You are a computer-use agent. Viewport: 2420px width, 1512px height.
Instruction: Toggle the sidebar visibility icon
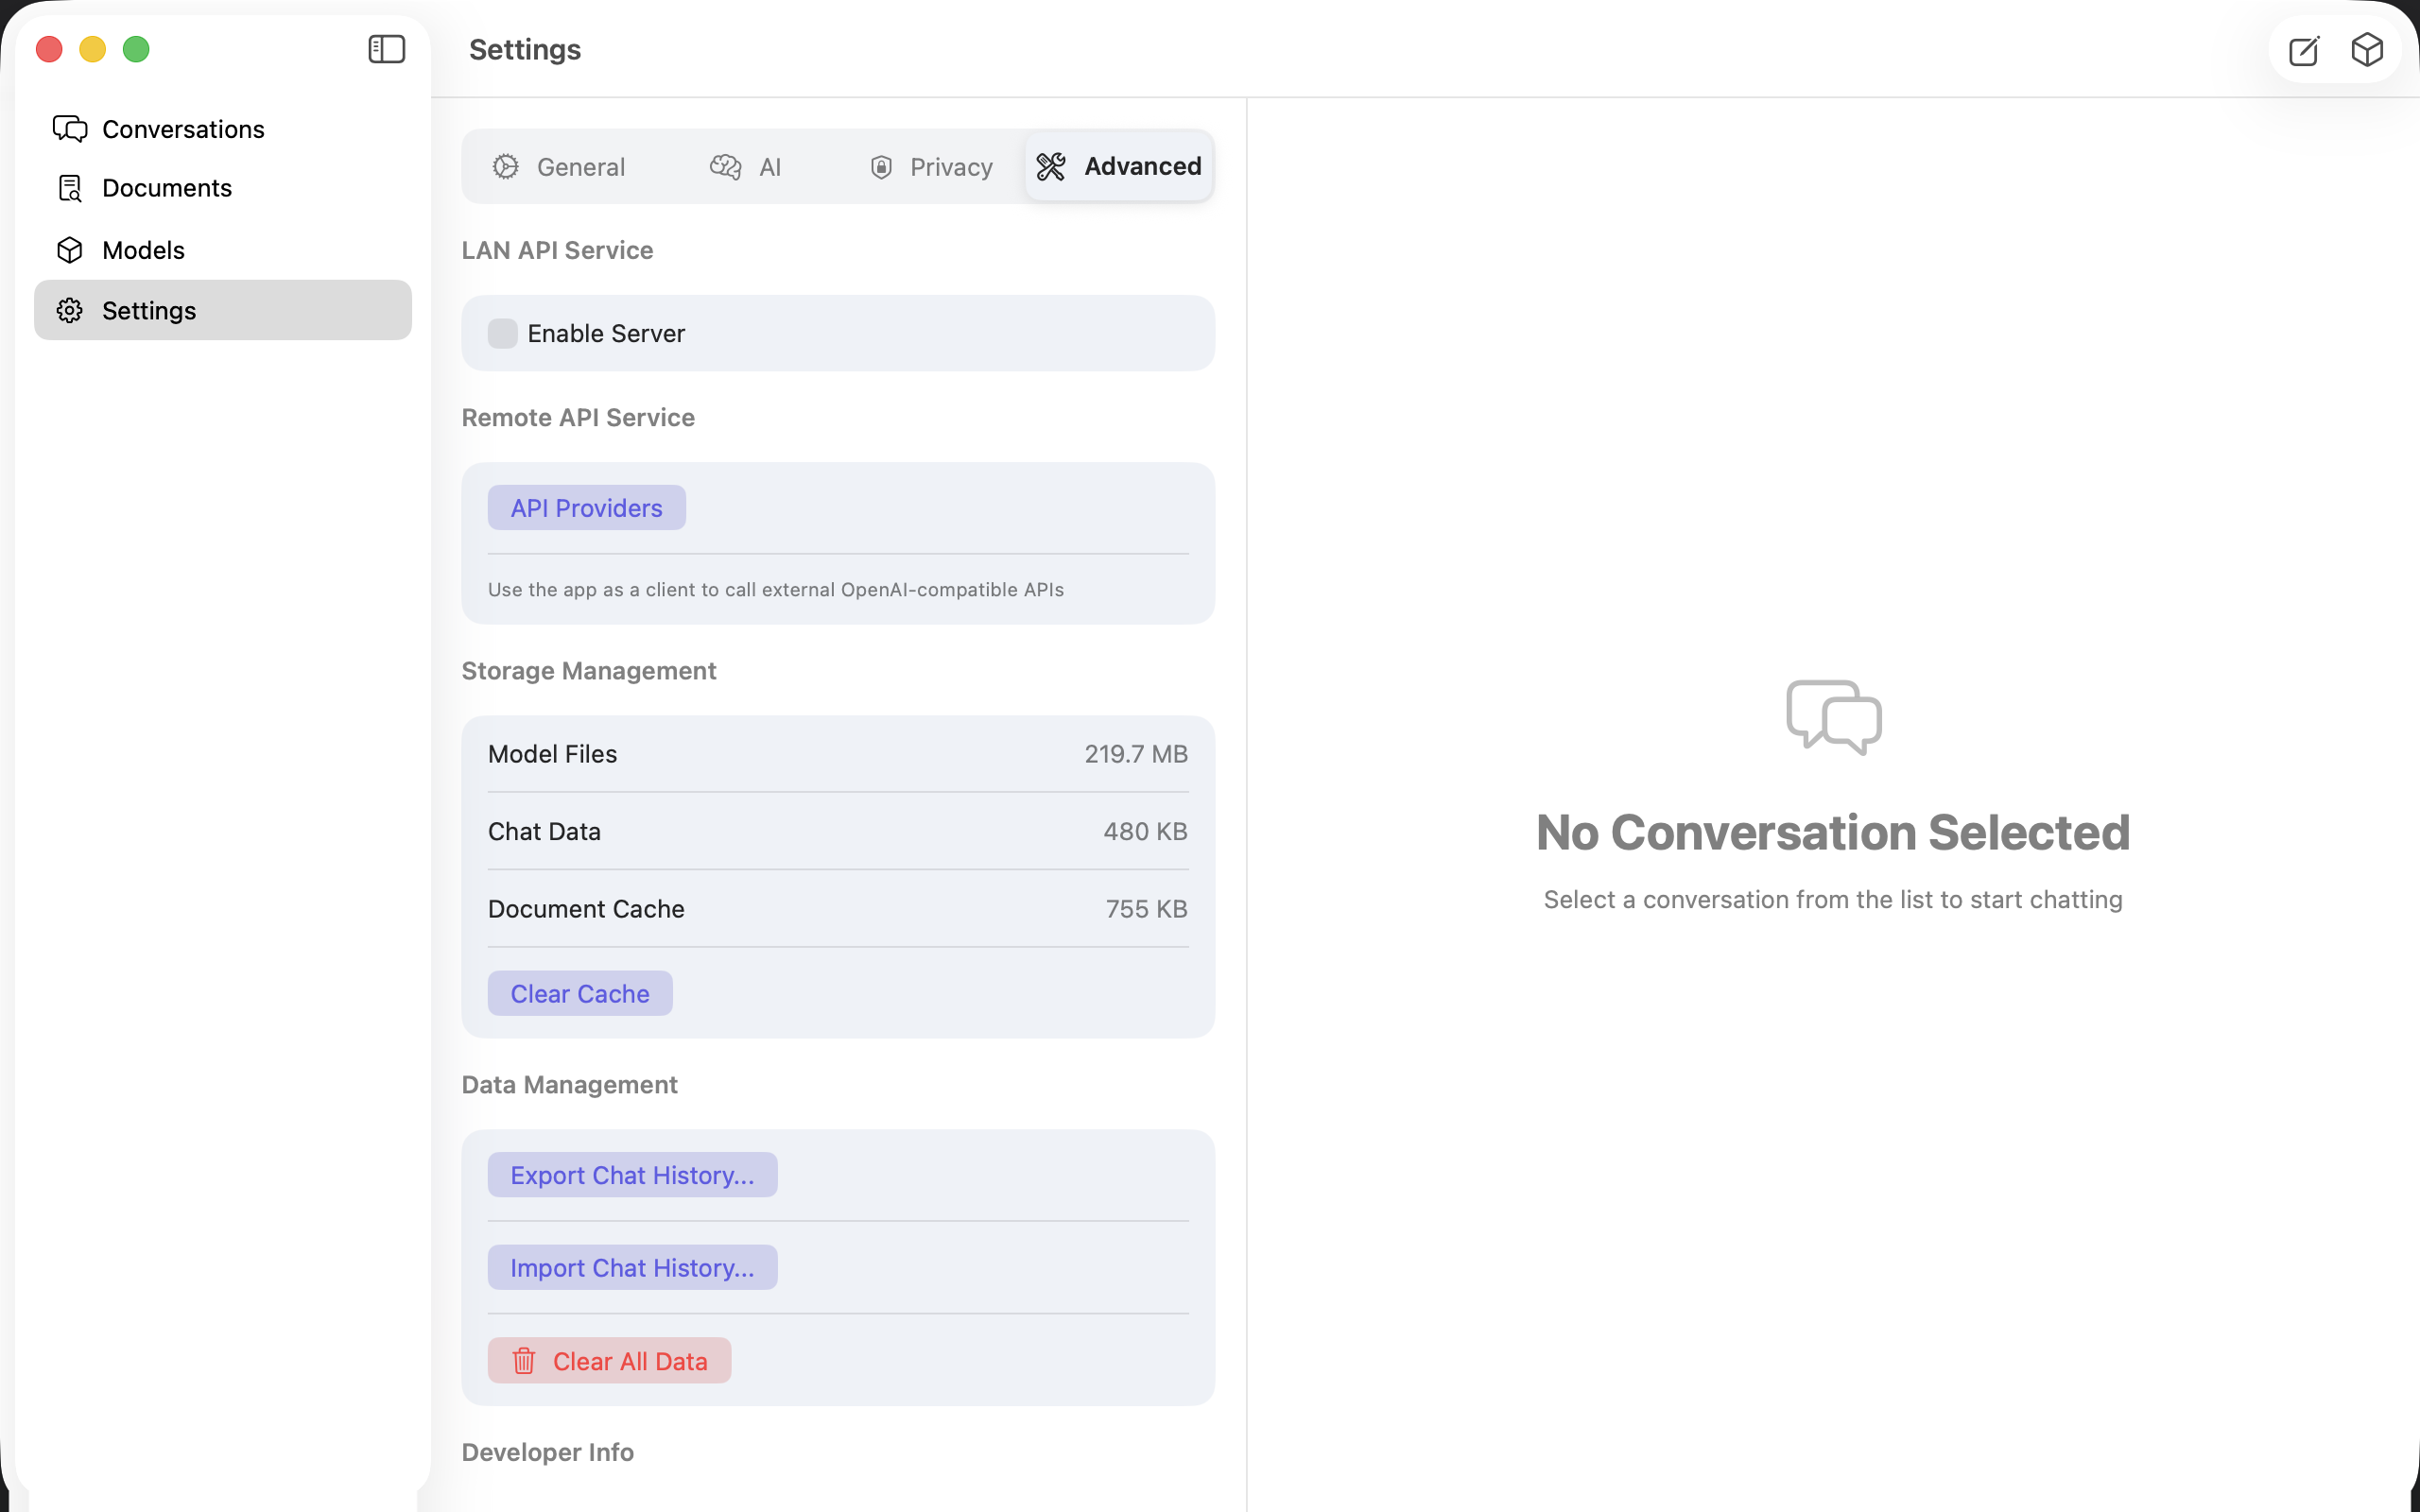click(x=386, y=49)
